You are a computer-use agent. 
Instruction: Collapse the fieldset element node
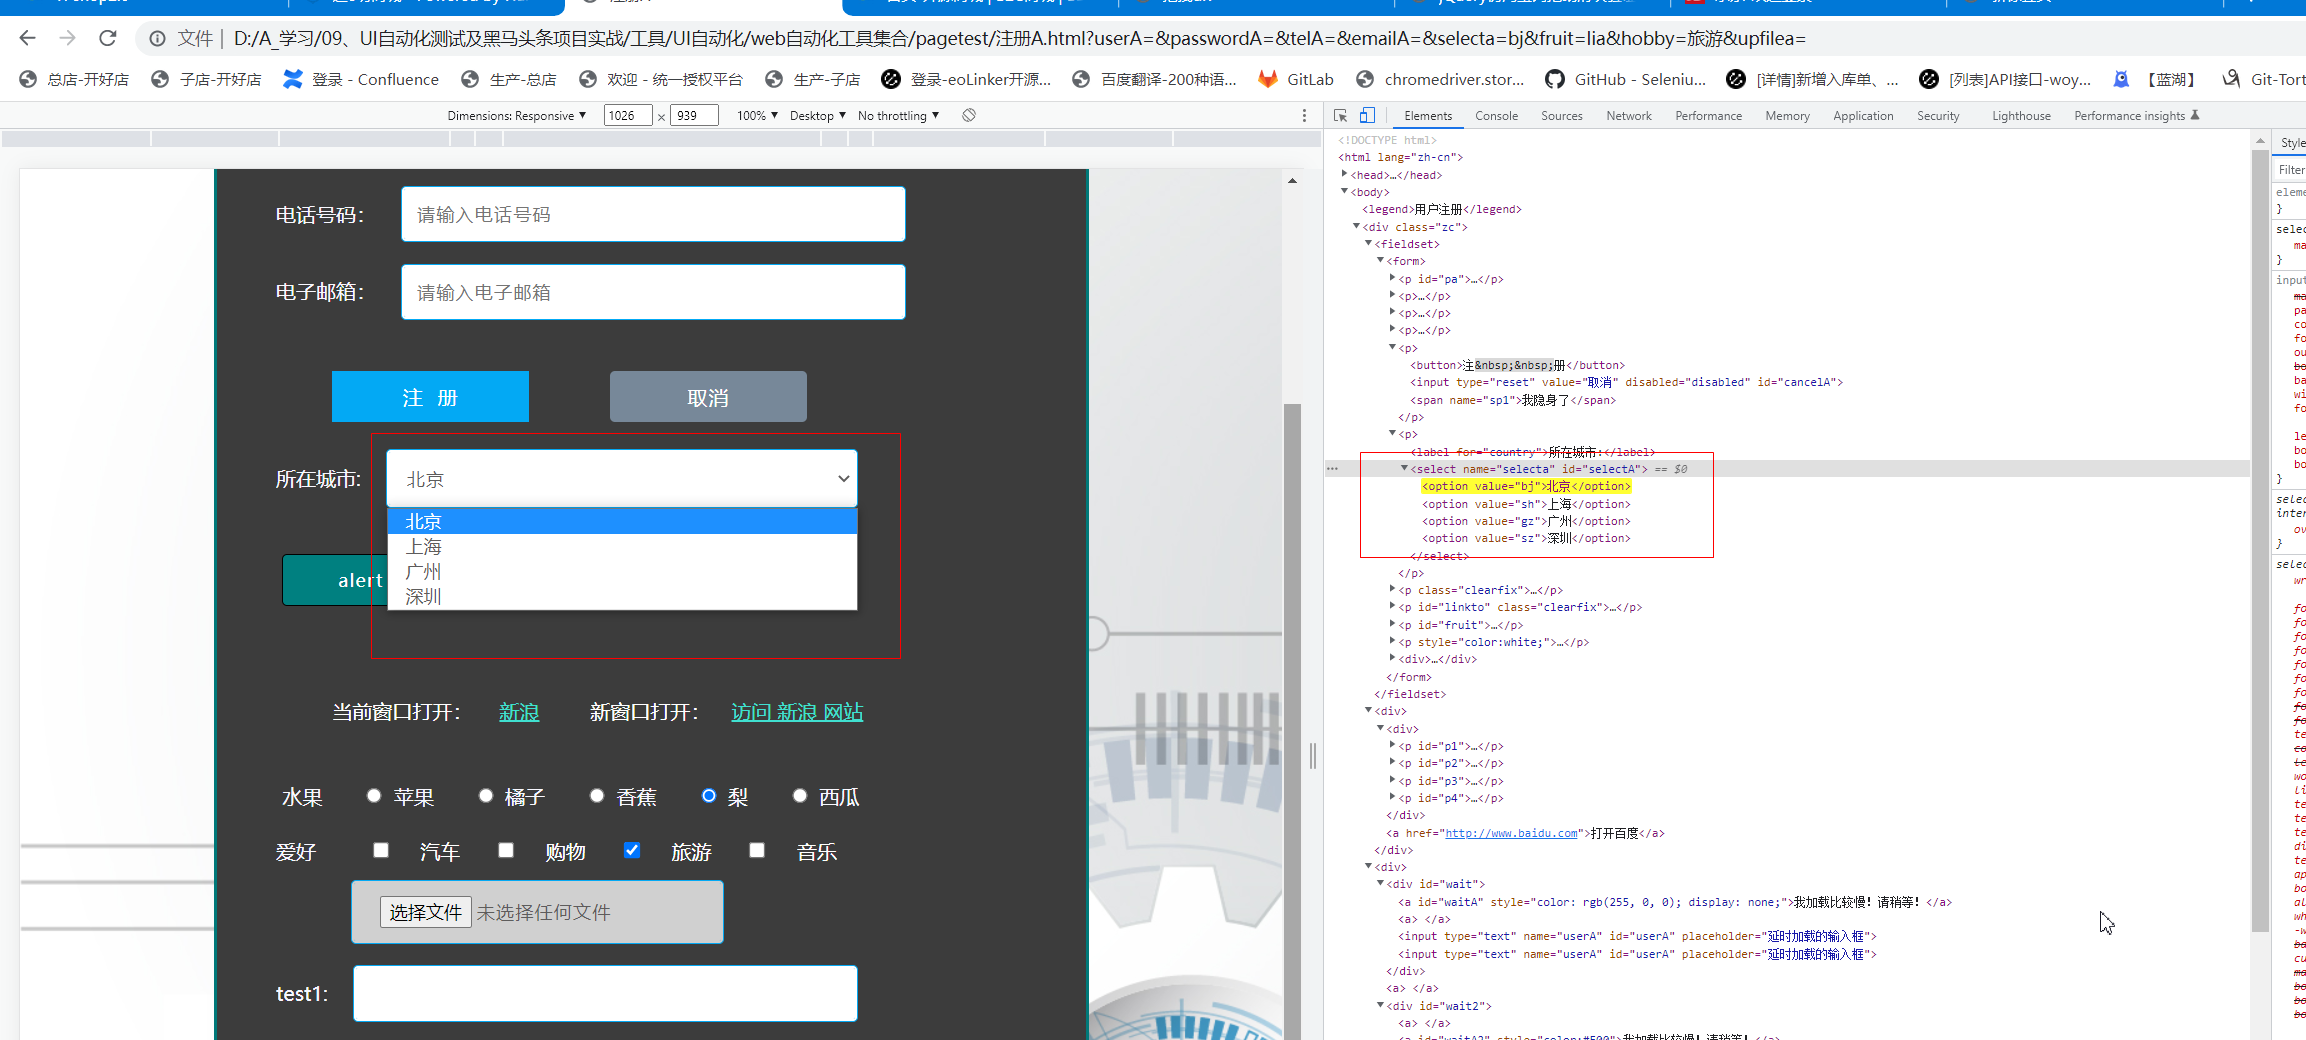point(1369,243)
